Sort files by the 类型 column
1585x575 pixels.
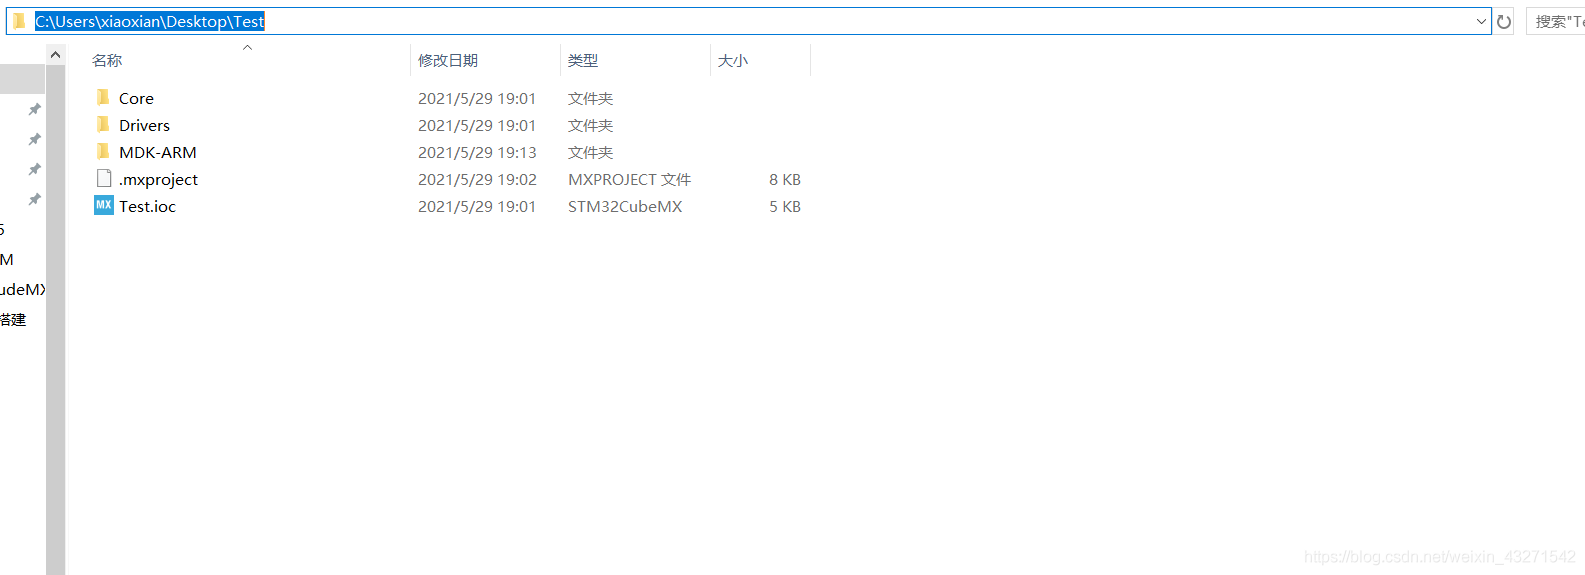click(583, 60)
